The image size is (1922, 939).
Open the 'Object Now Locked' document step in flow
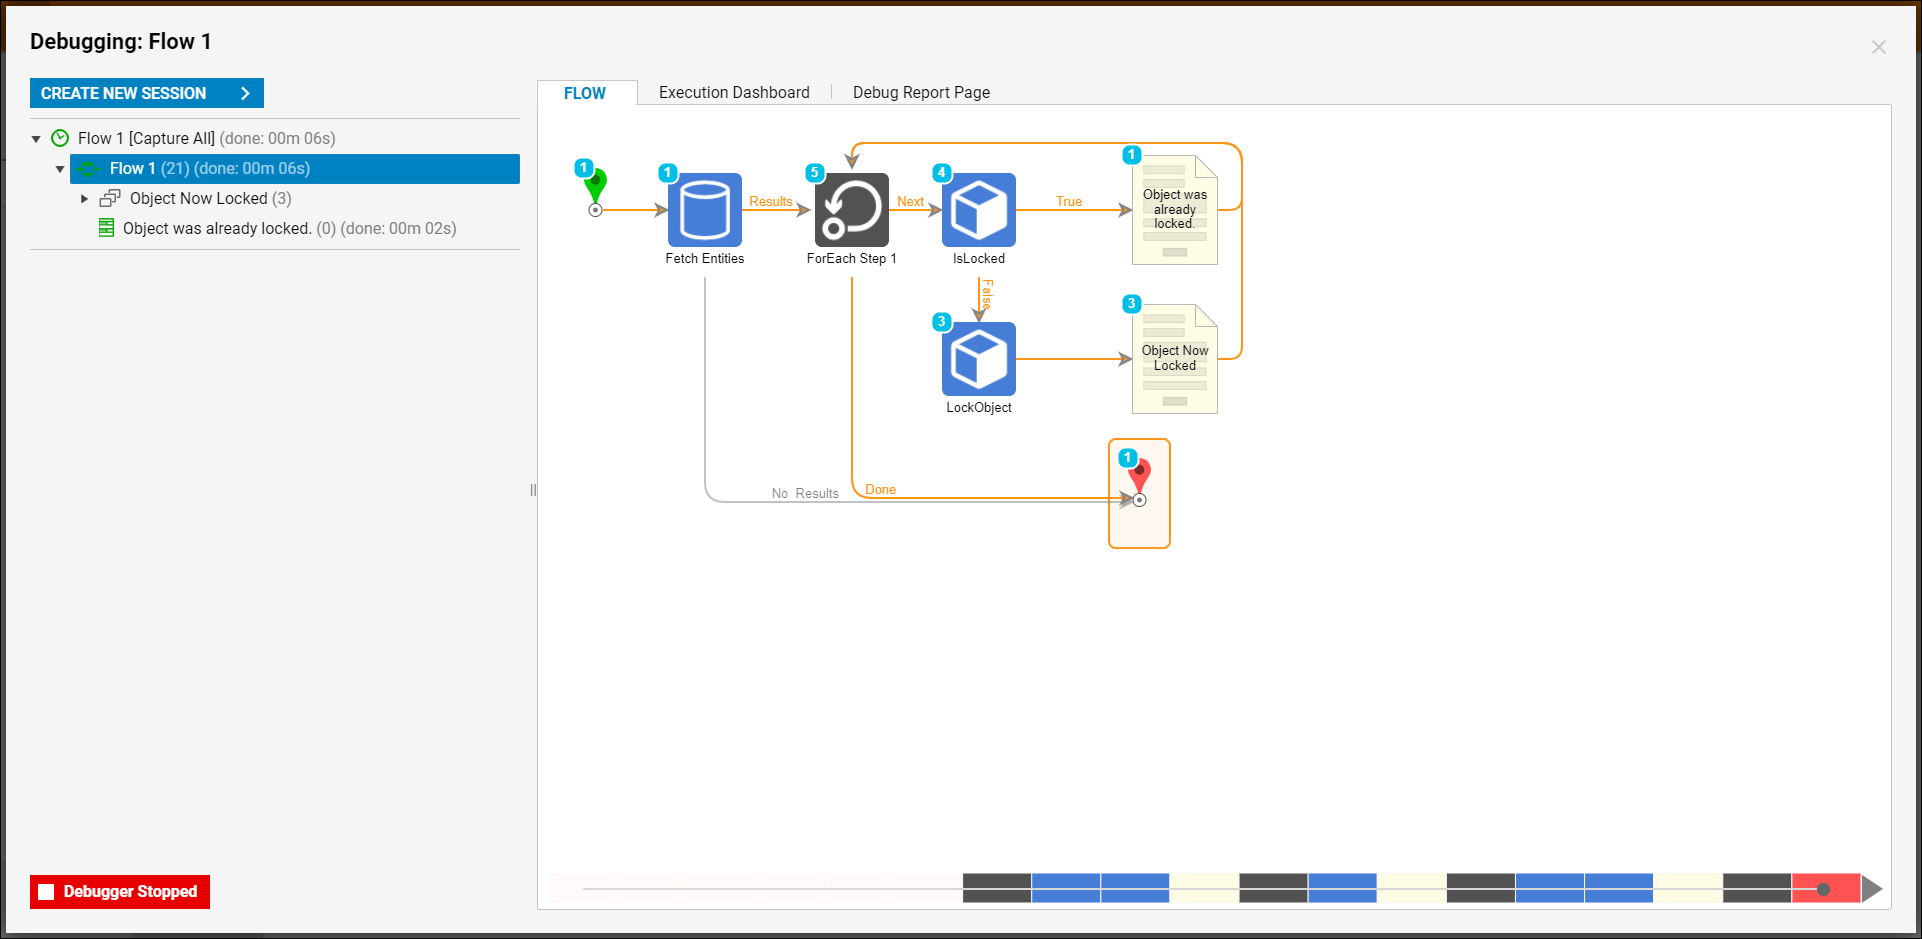click(1175, 359)
